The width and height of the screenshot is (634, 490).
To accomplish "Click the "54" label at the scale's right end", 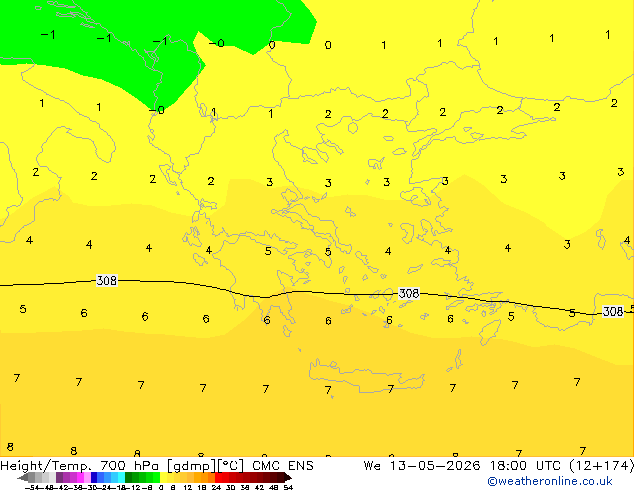I will coord(288,487).
